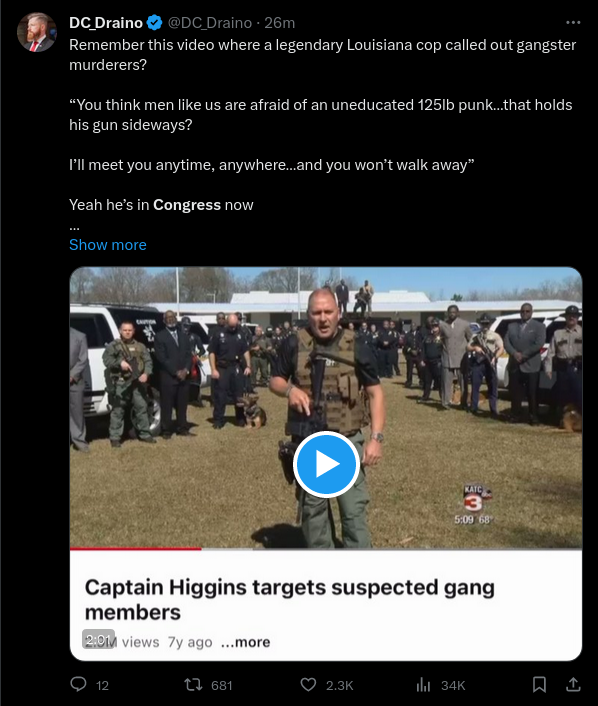Click the reply comment icon
The width and height of the screenshot is (598, 706).
point(78,684)
